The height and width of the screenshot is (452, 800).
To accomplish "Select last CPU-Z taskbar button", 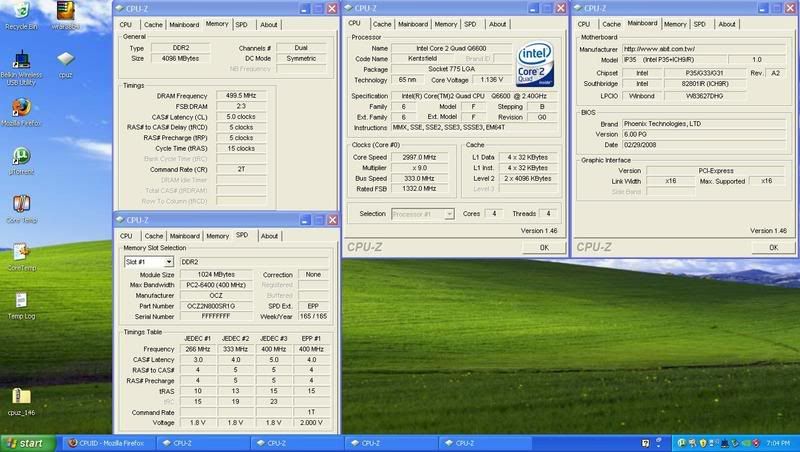I will pyautogui.click(x=485, y=443).
